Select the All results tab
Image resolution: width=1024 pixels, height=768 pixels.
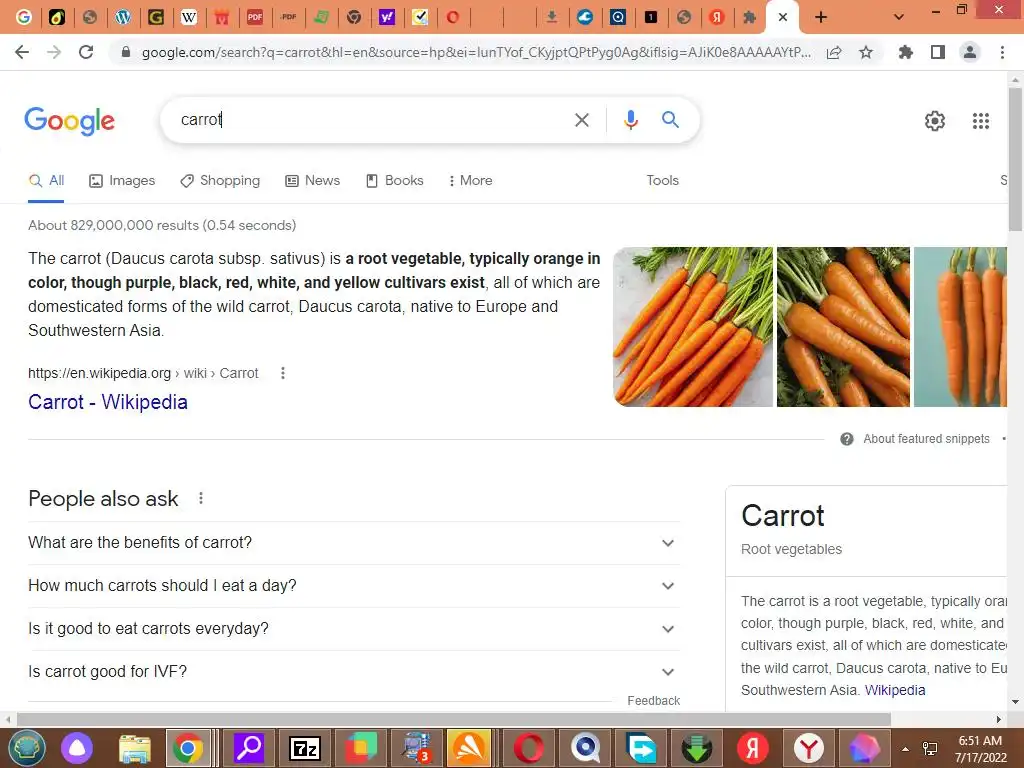pyautogui.click(x=46, y=181)
